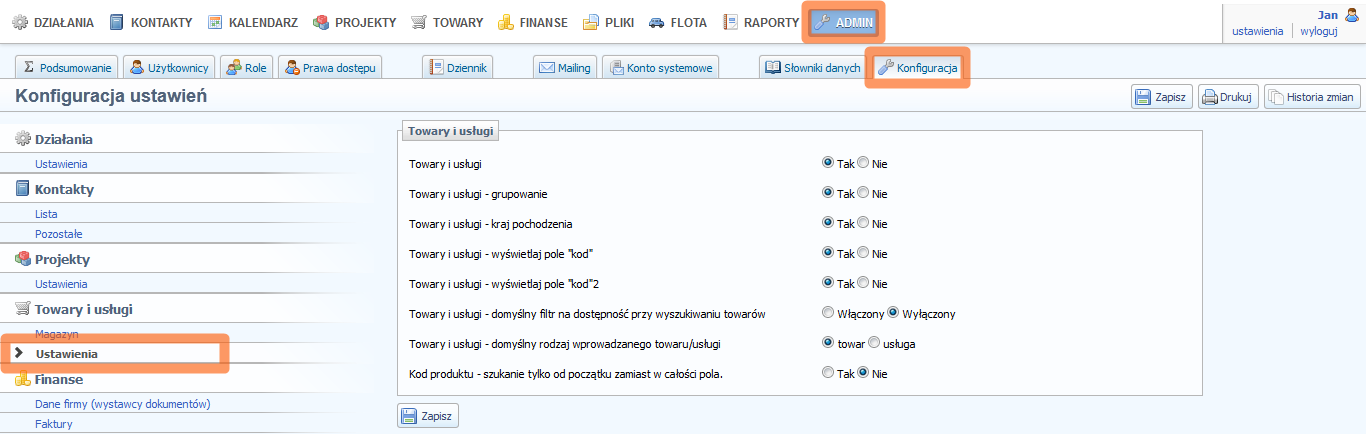Click the Pliki folder icon
The image size is (1366, 434).
click(x=592, y=22)
